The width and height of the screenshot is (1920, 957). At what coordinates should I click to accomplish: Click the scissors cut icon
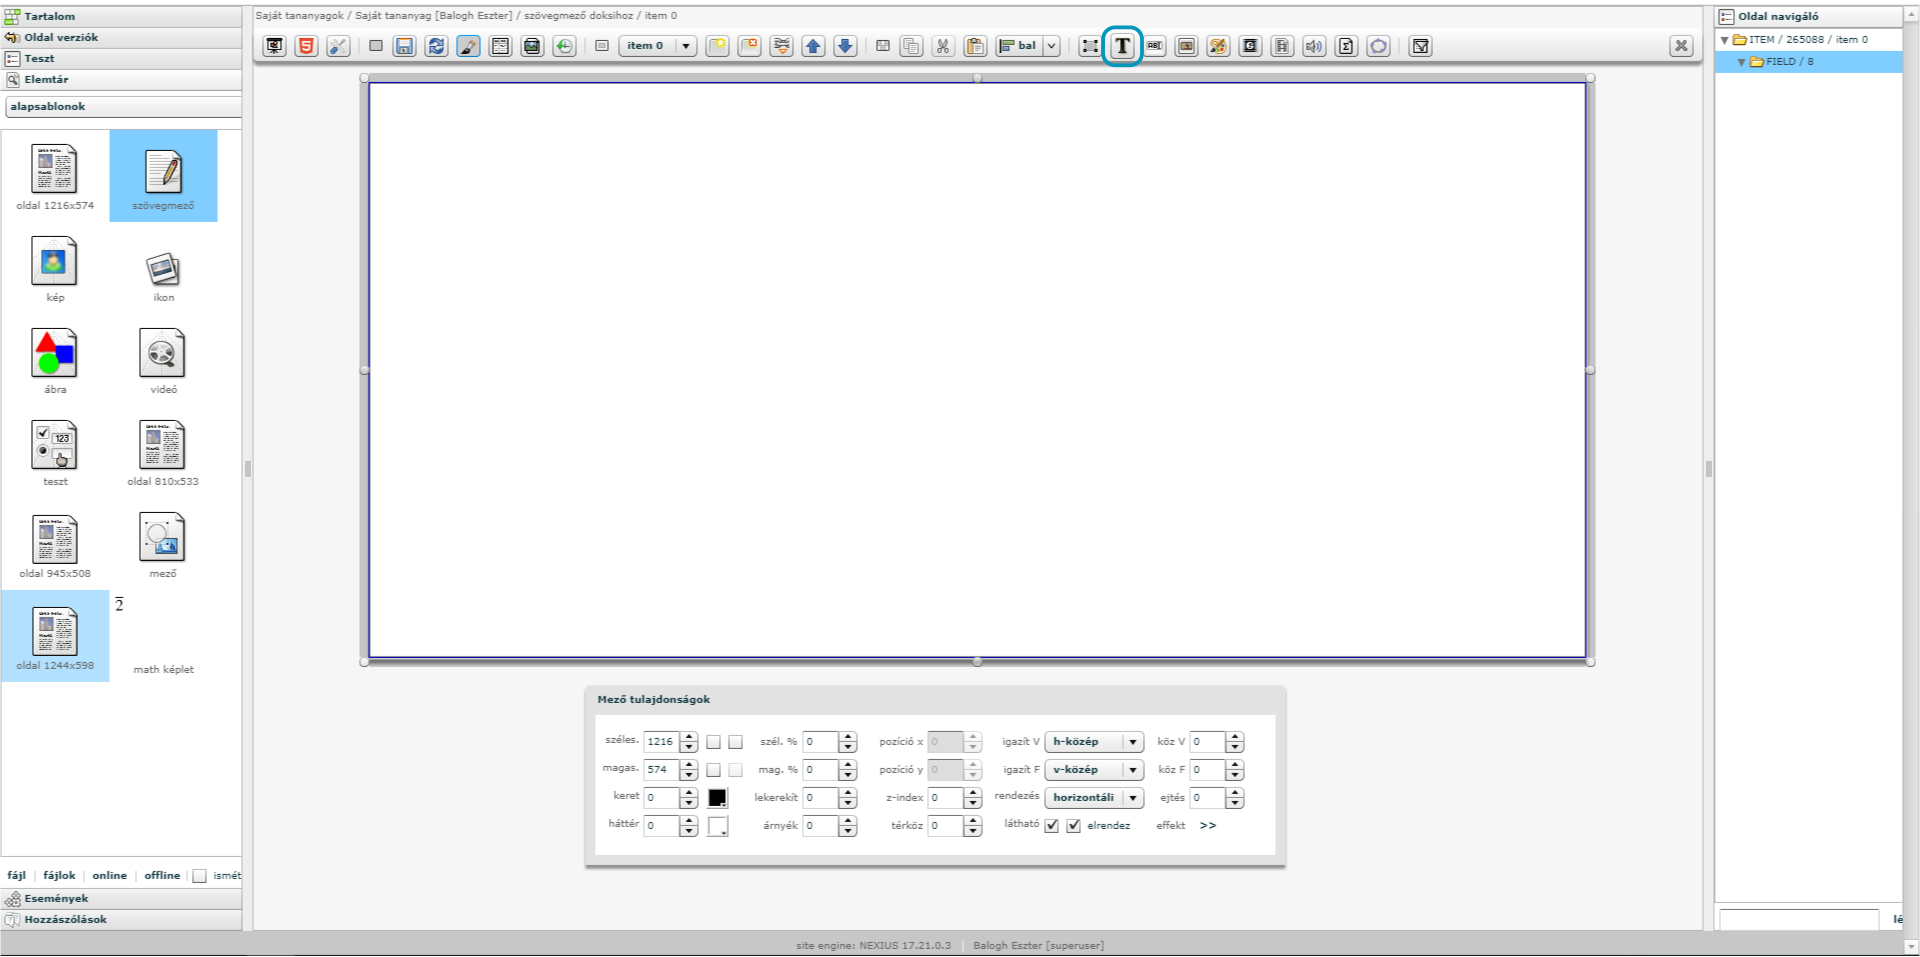coord(943,46)
